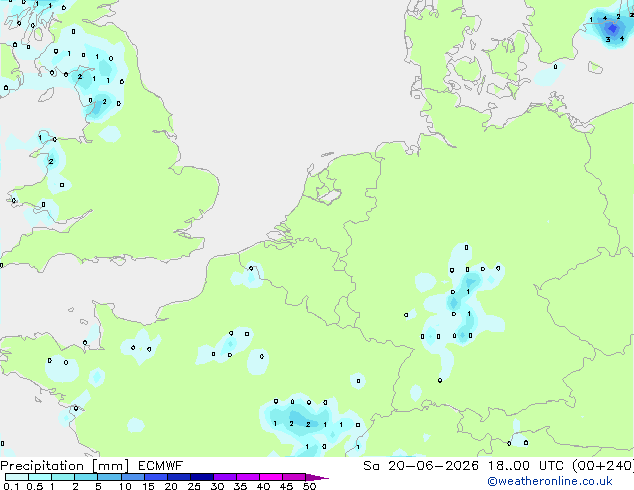Screen dimensions: 634x490
Task: Click the 2–5 mm legend color swatch
Action: pos(86,477)
